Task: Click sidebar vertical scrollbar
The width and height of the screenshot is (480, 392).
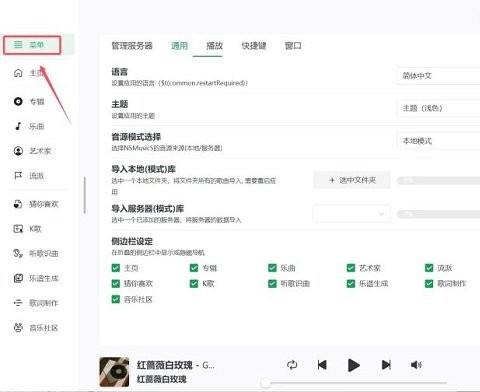Action: [x=85, y=195]
